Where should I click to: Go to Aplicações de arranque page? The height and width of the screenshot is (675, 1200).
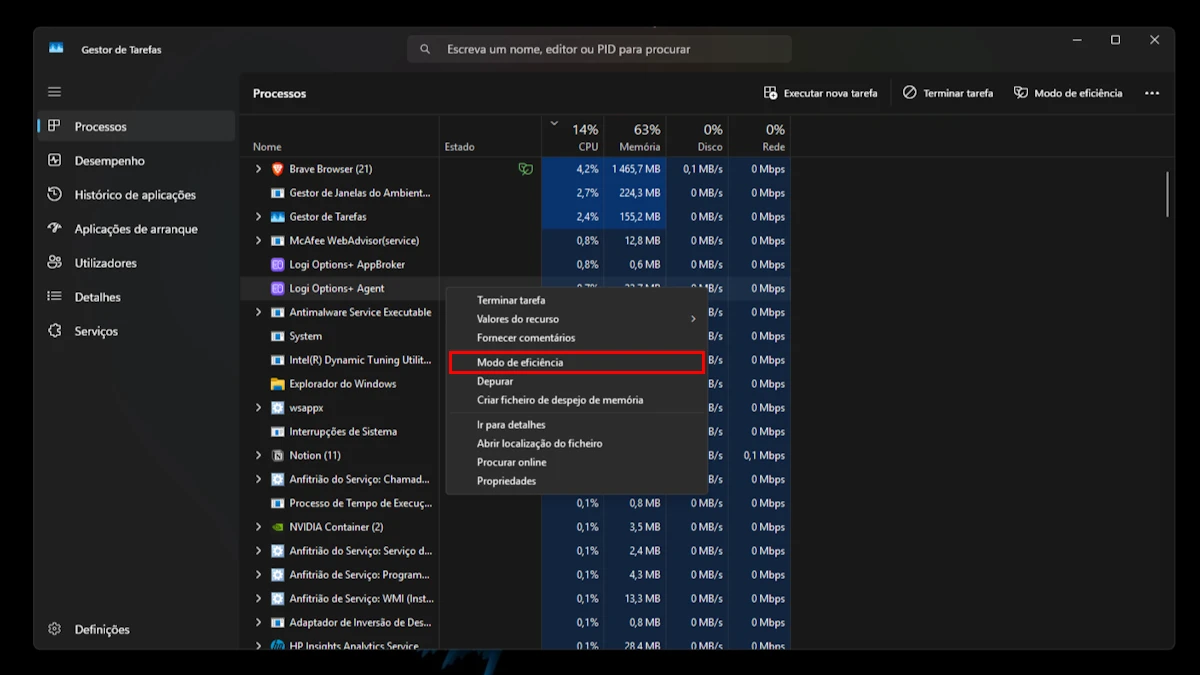coord(135,229)
